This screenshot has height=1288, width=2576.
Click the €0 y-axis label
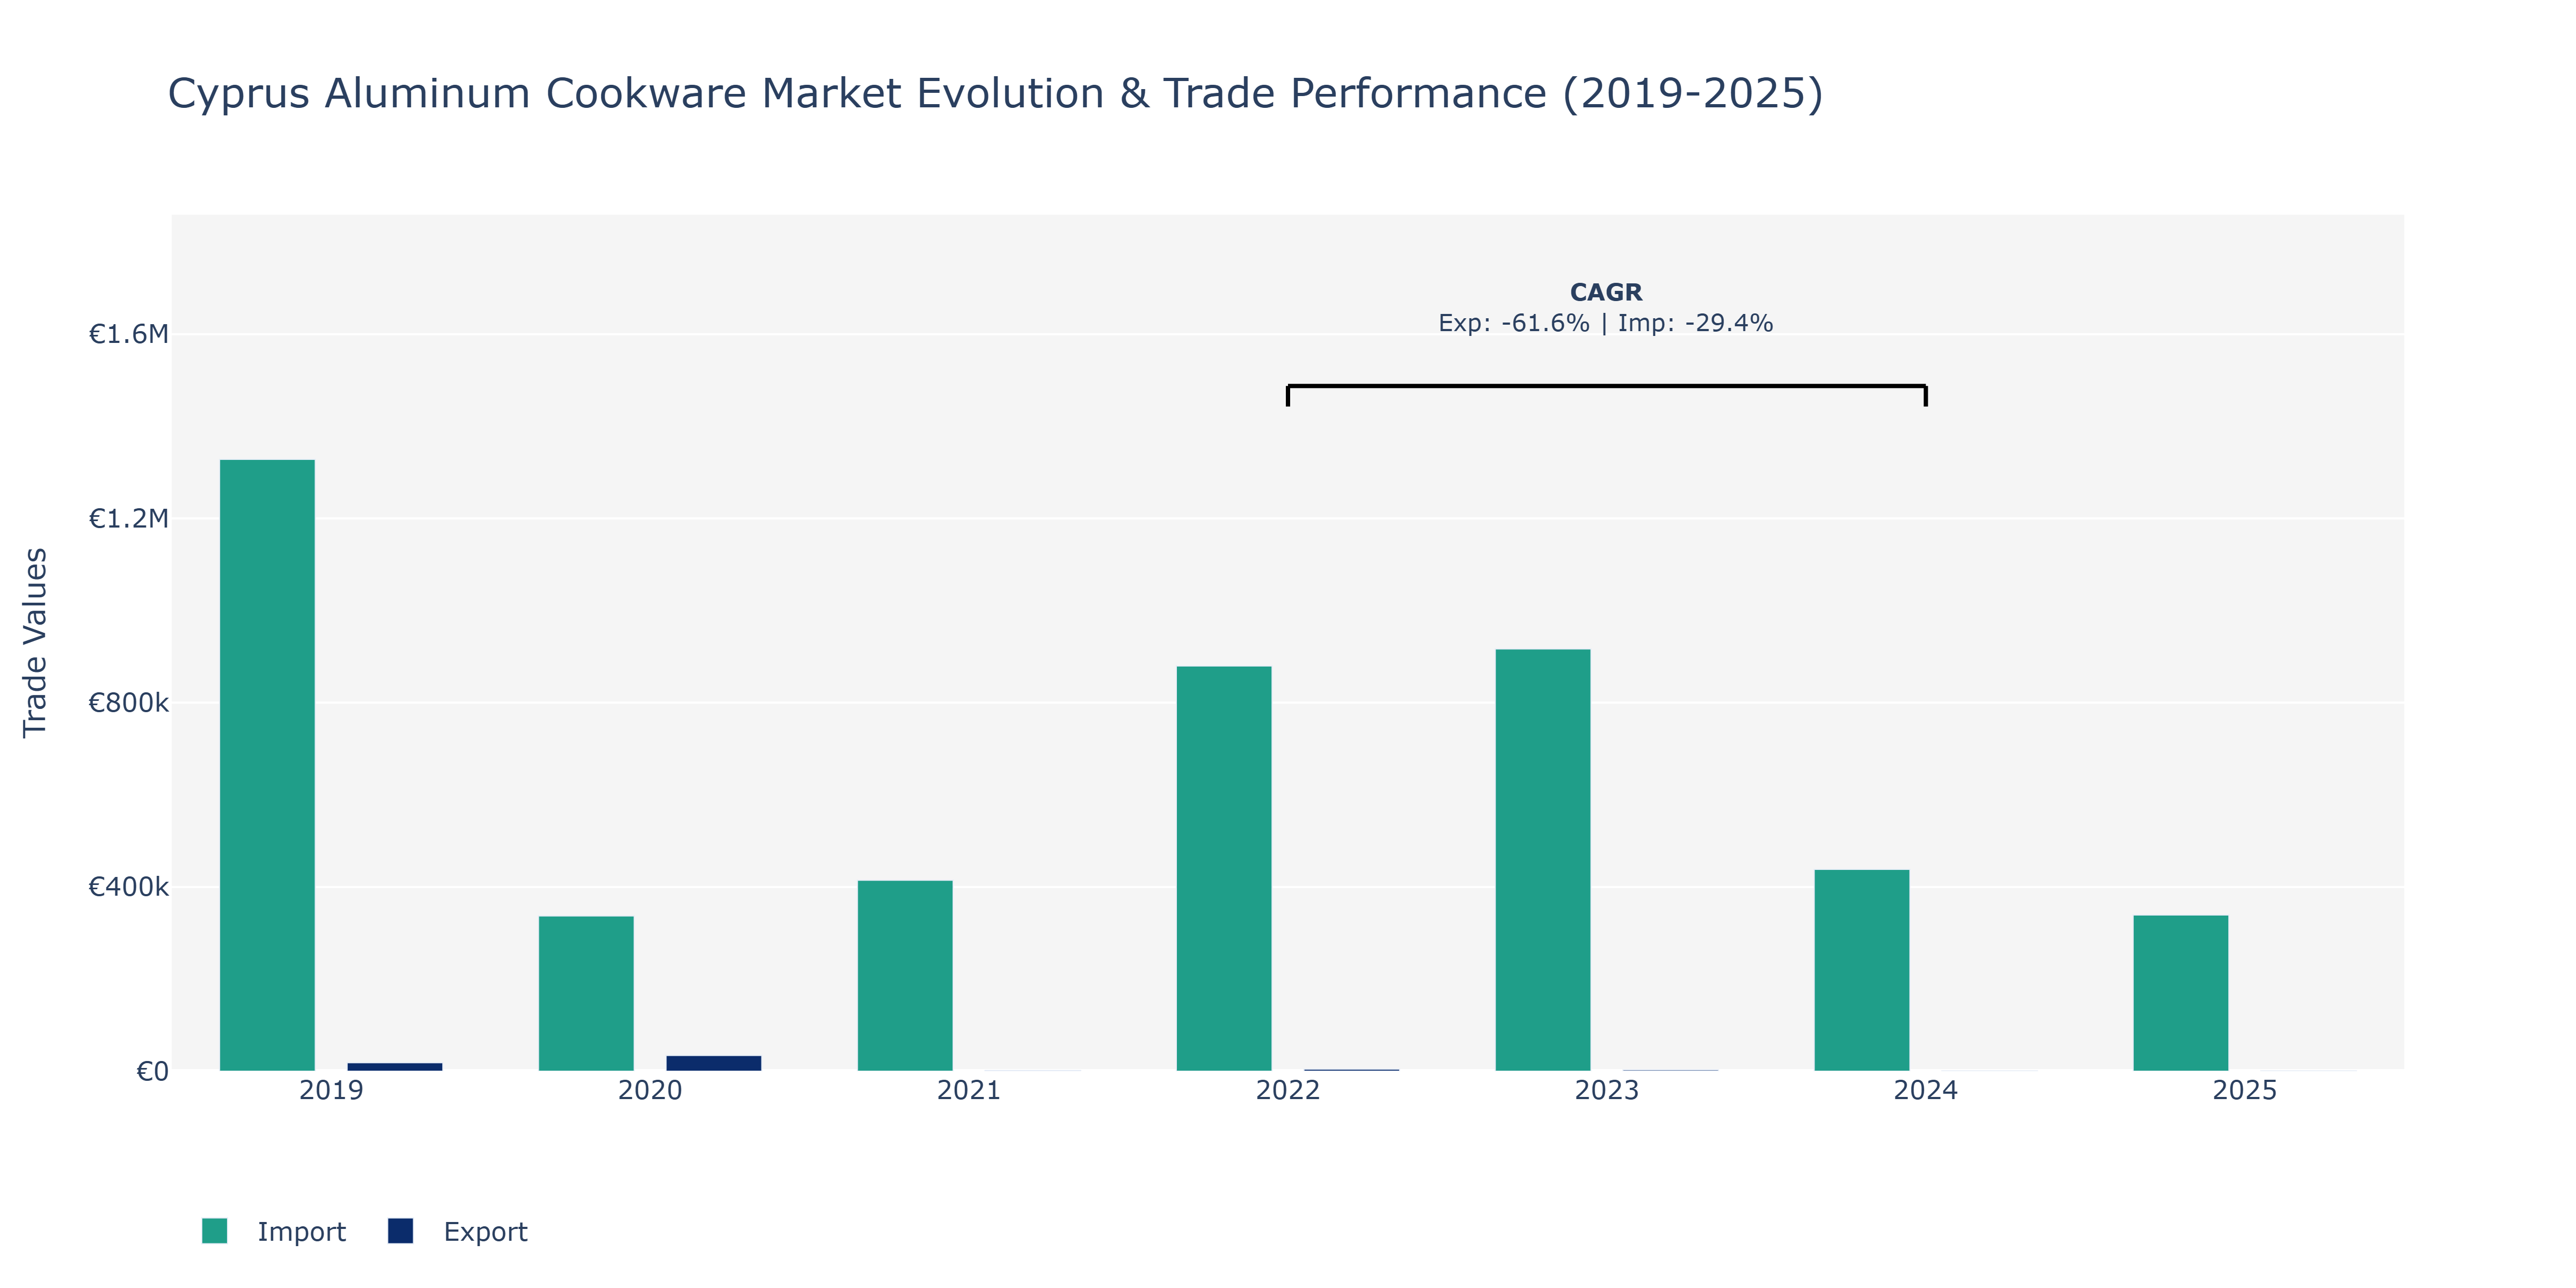point(152,1071)
